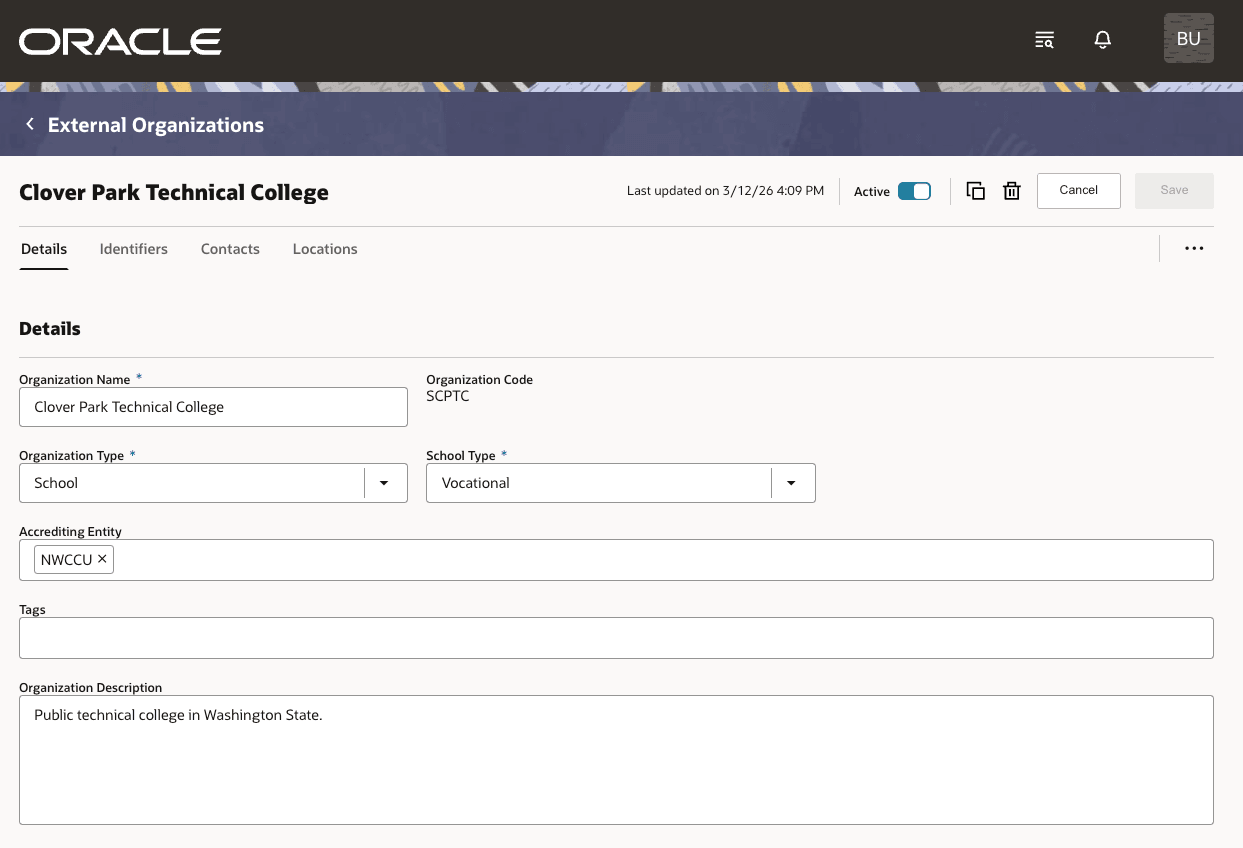Switch to the Locations tab
Viewport: 1243px width, 848px height.
pyautogui.click(x=325, y=249)
